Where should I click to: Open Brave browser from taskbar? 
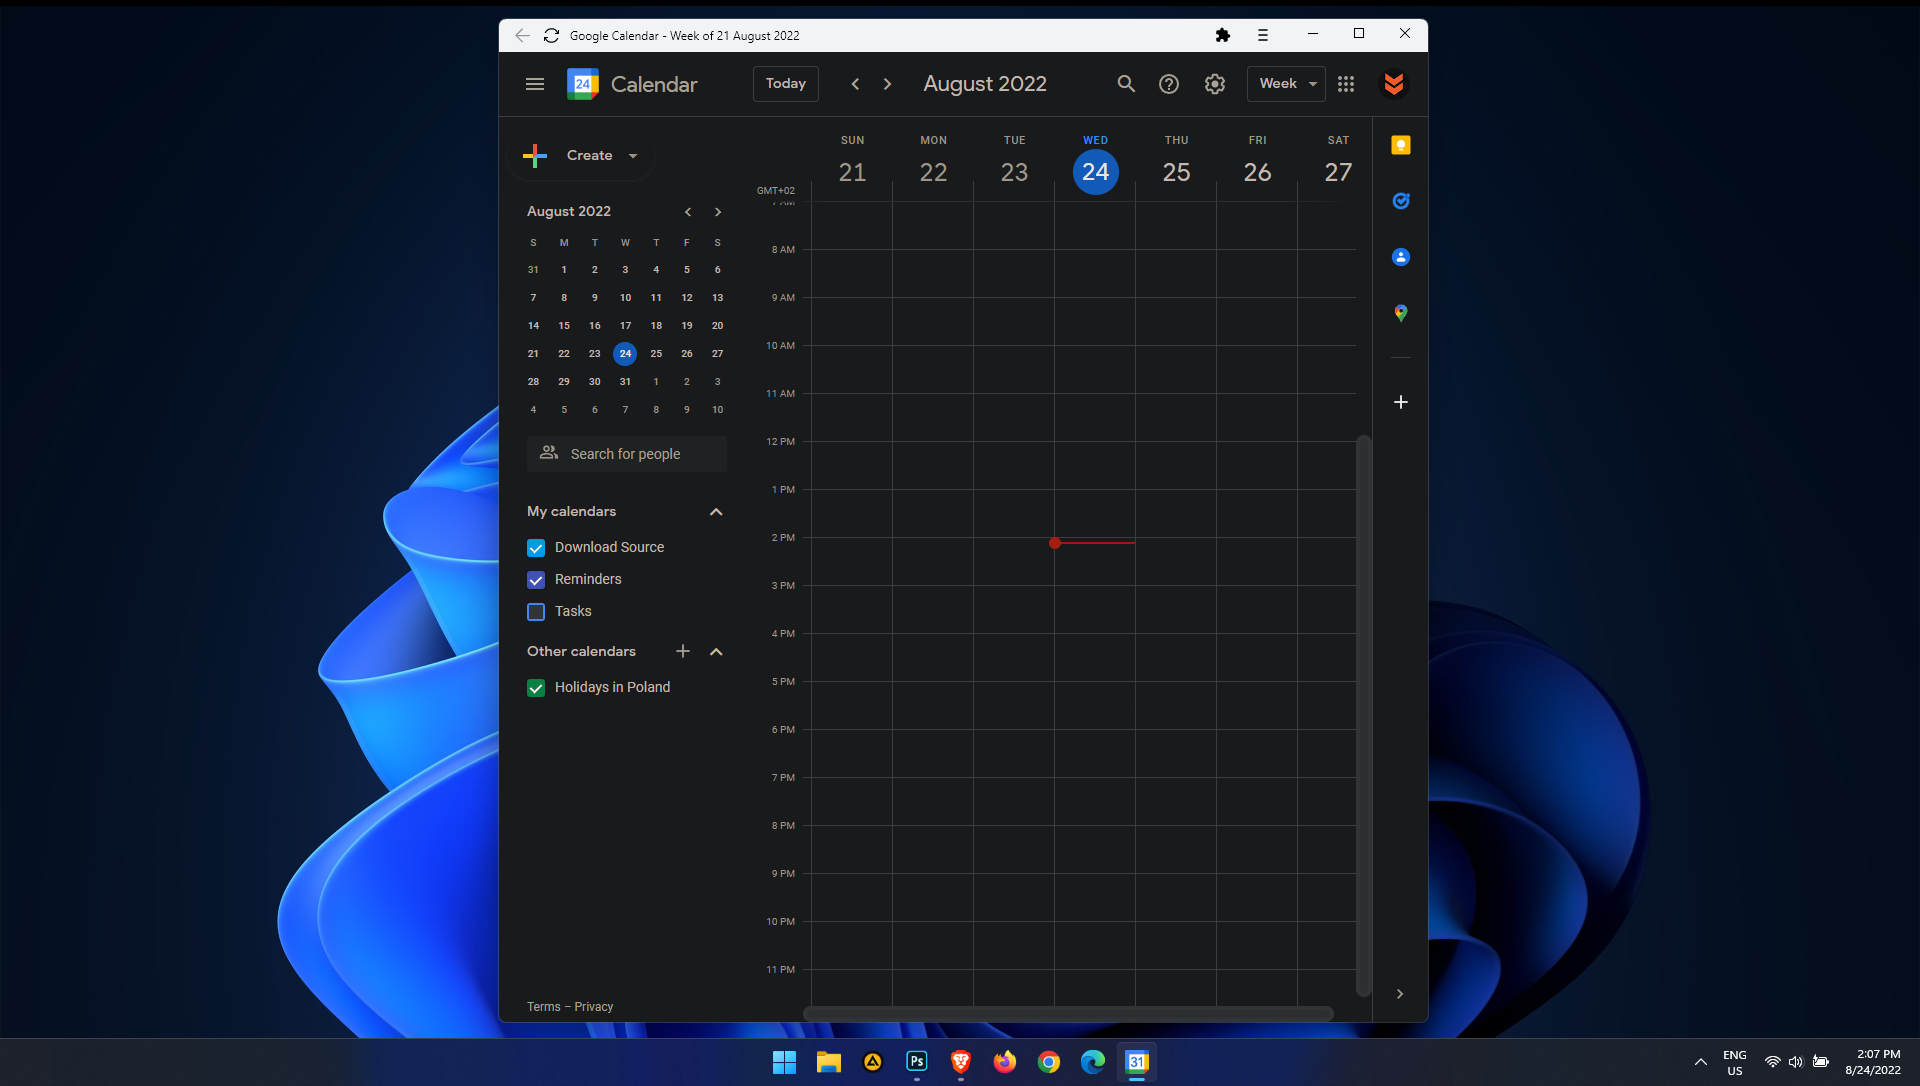(961, 1062)
